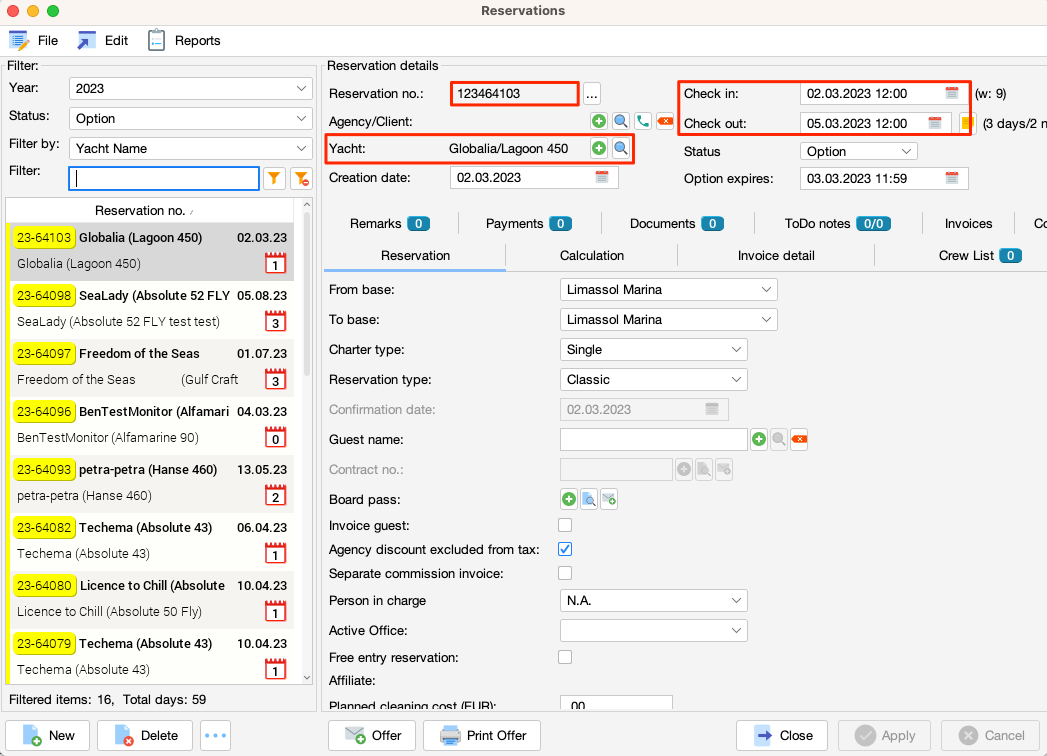Switch to the Remarks tab
Screen dimensions: 1047x756
(390, 224)
